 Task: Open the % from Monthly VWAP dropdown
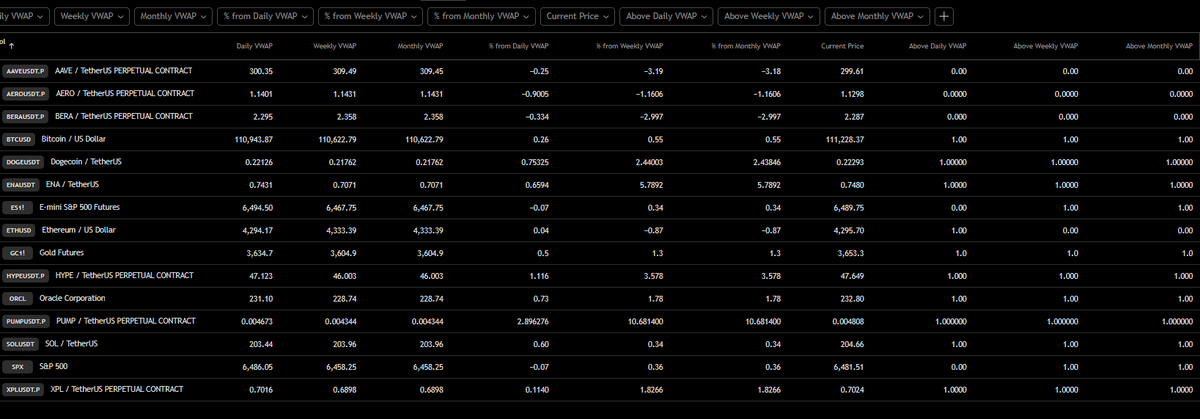click(482, 17)
